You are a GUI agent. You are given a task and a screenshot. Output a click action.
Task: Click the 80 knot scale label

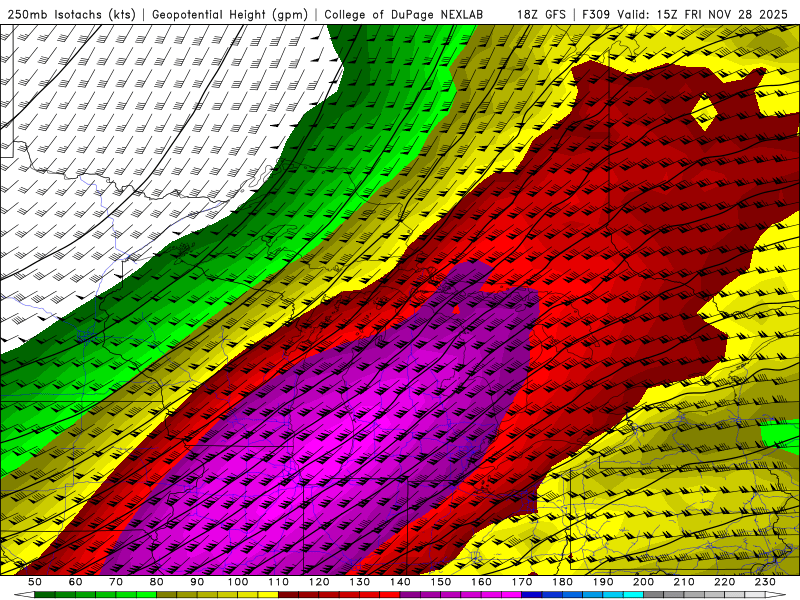(x=156, y=582)
